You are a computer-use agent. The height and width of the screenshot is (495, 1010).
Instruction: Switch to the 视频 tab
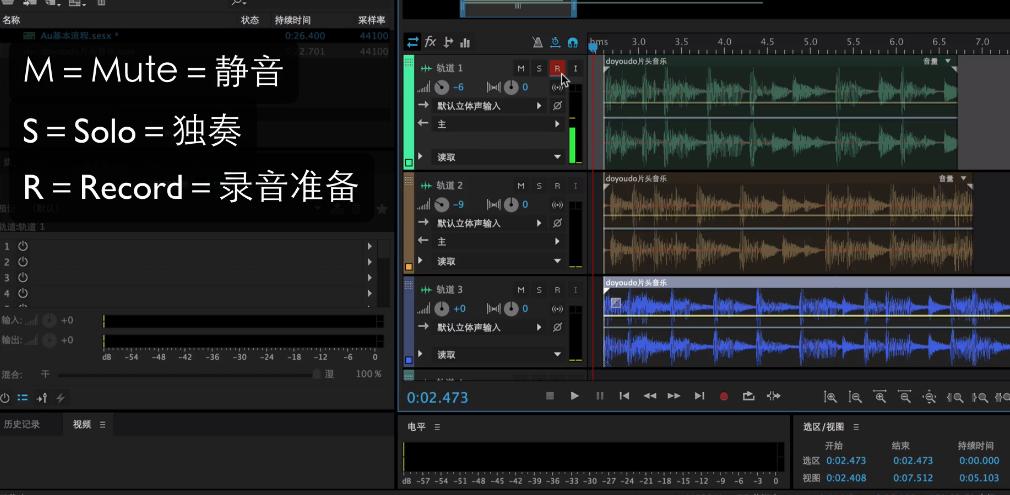click(x=82, y=424)
